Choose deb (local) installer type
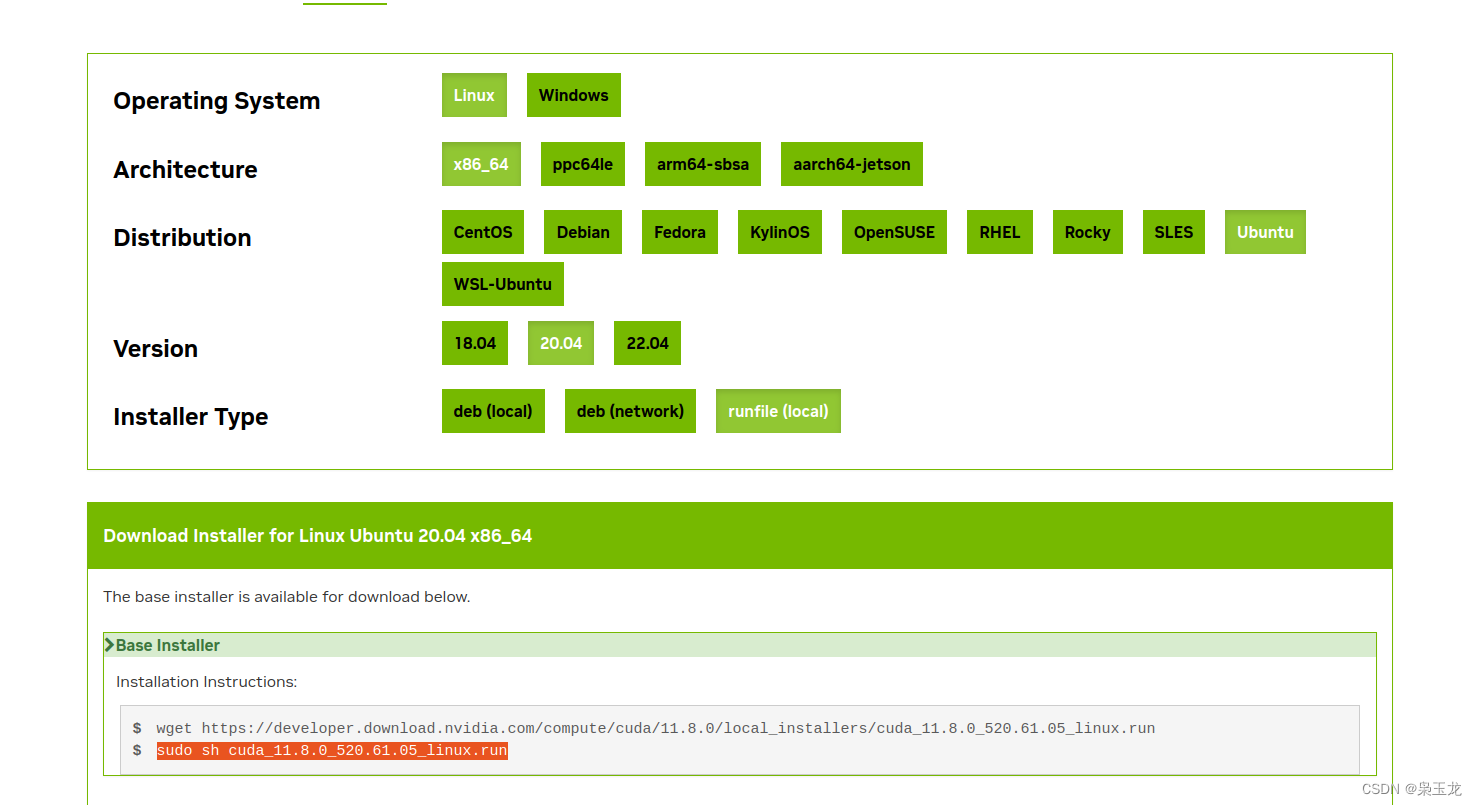Image resolution: width=1477 pixels, height=805 pixels. click(493, 411)
